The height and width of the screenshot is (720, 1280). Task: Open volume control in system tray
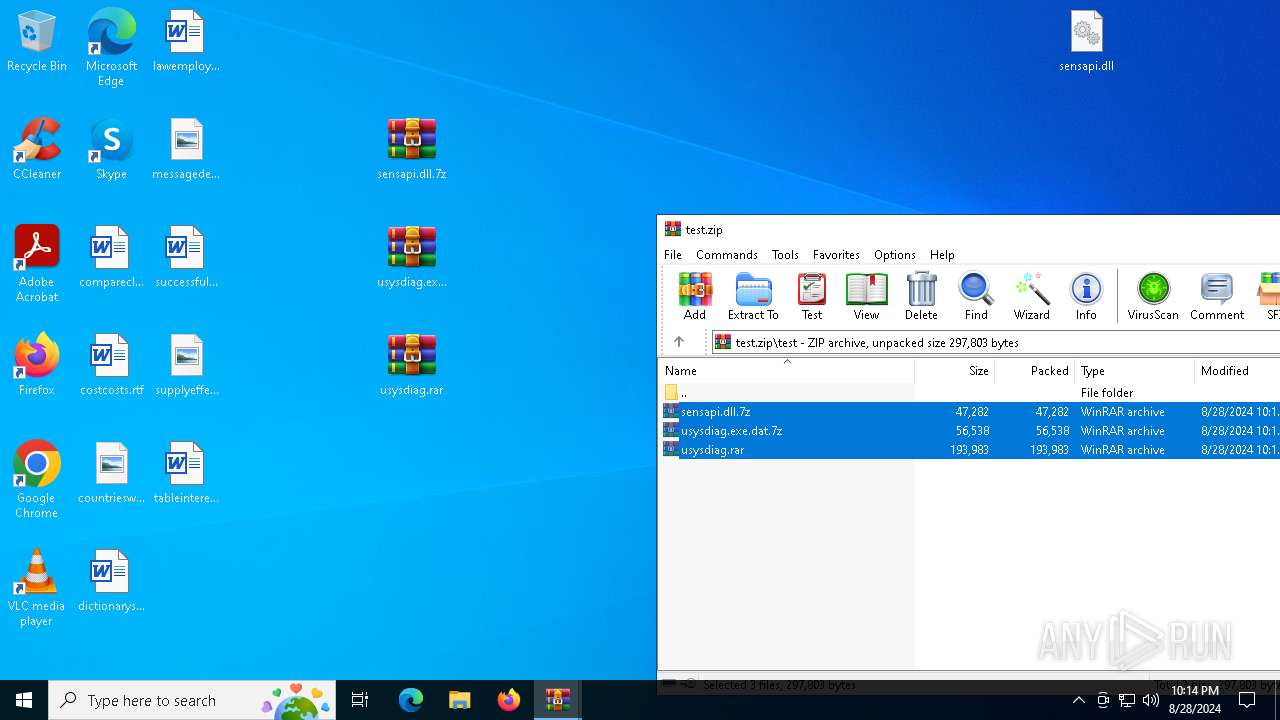[x=1151, y=700]
